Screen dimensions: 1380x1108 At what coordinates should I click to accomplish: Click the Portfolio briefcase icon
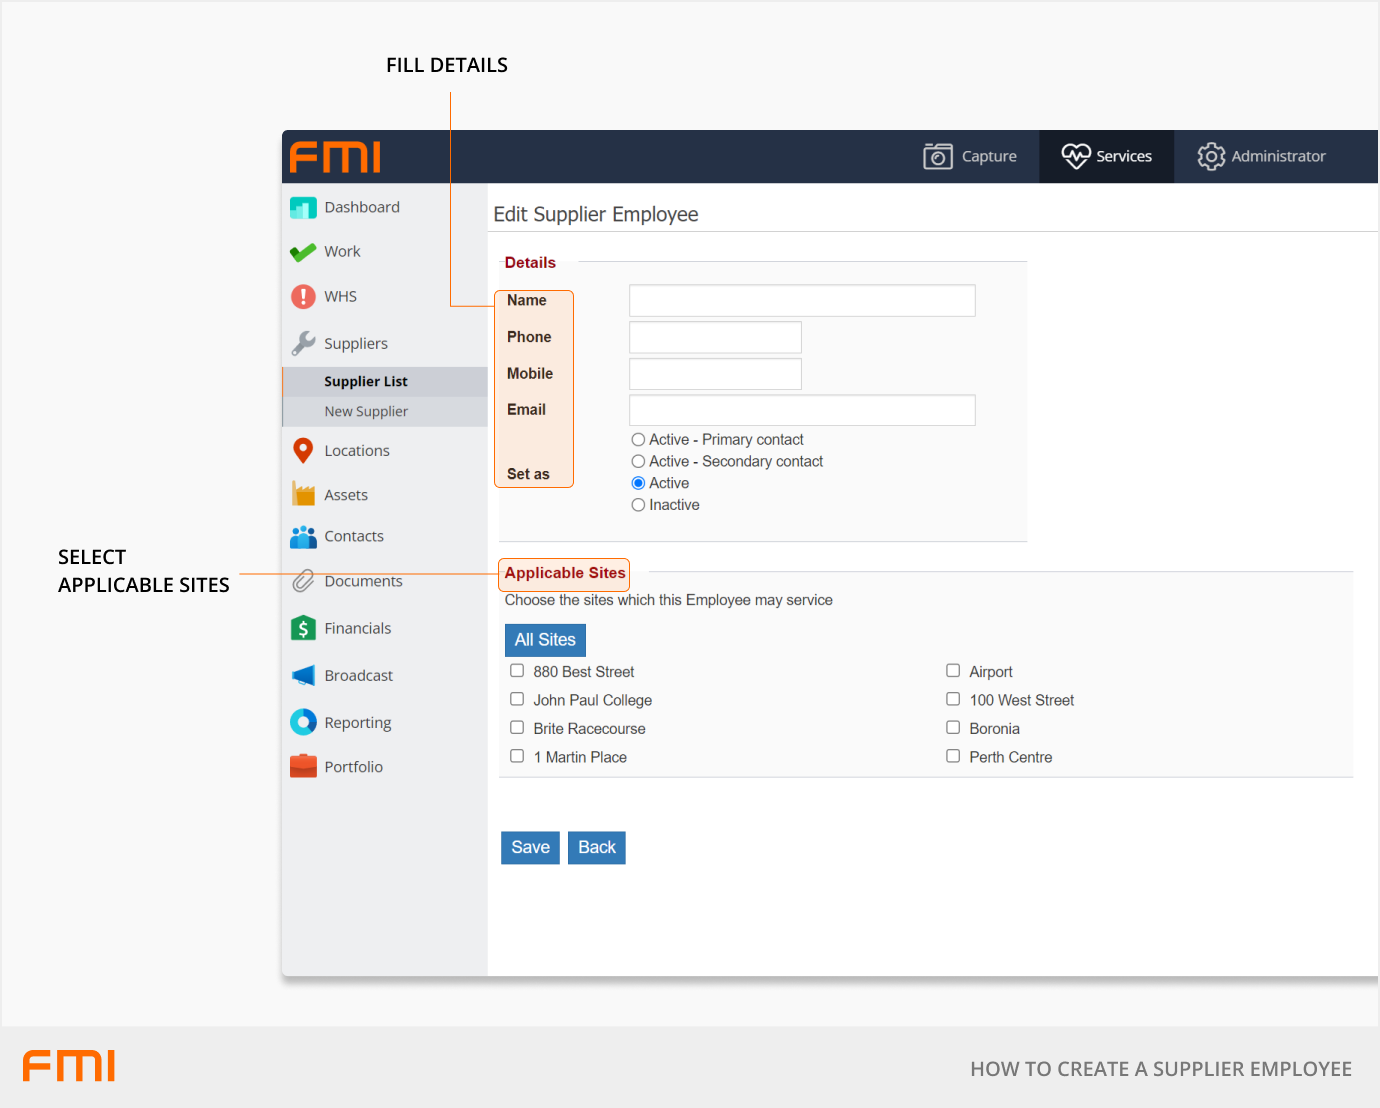coord(303,767)
